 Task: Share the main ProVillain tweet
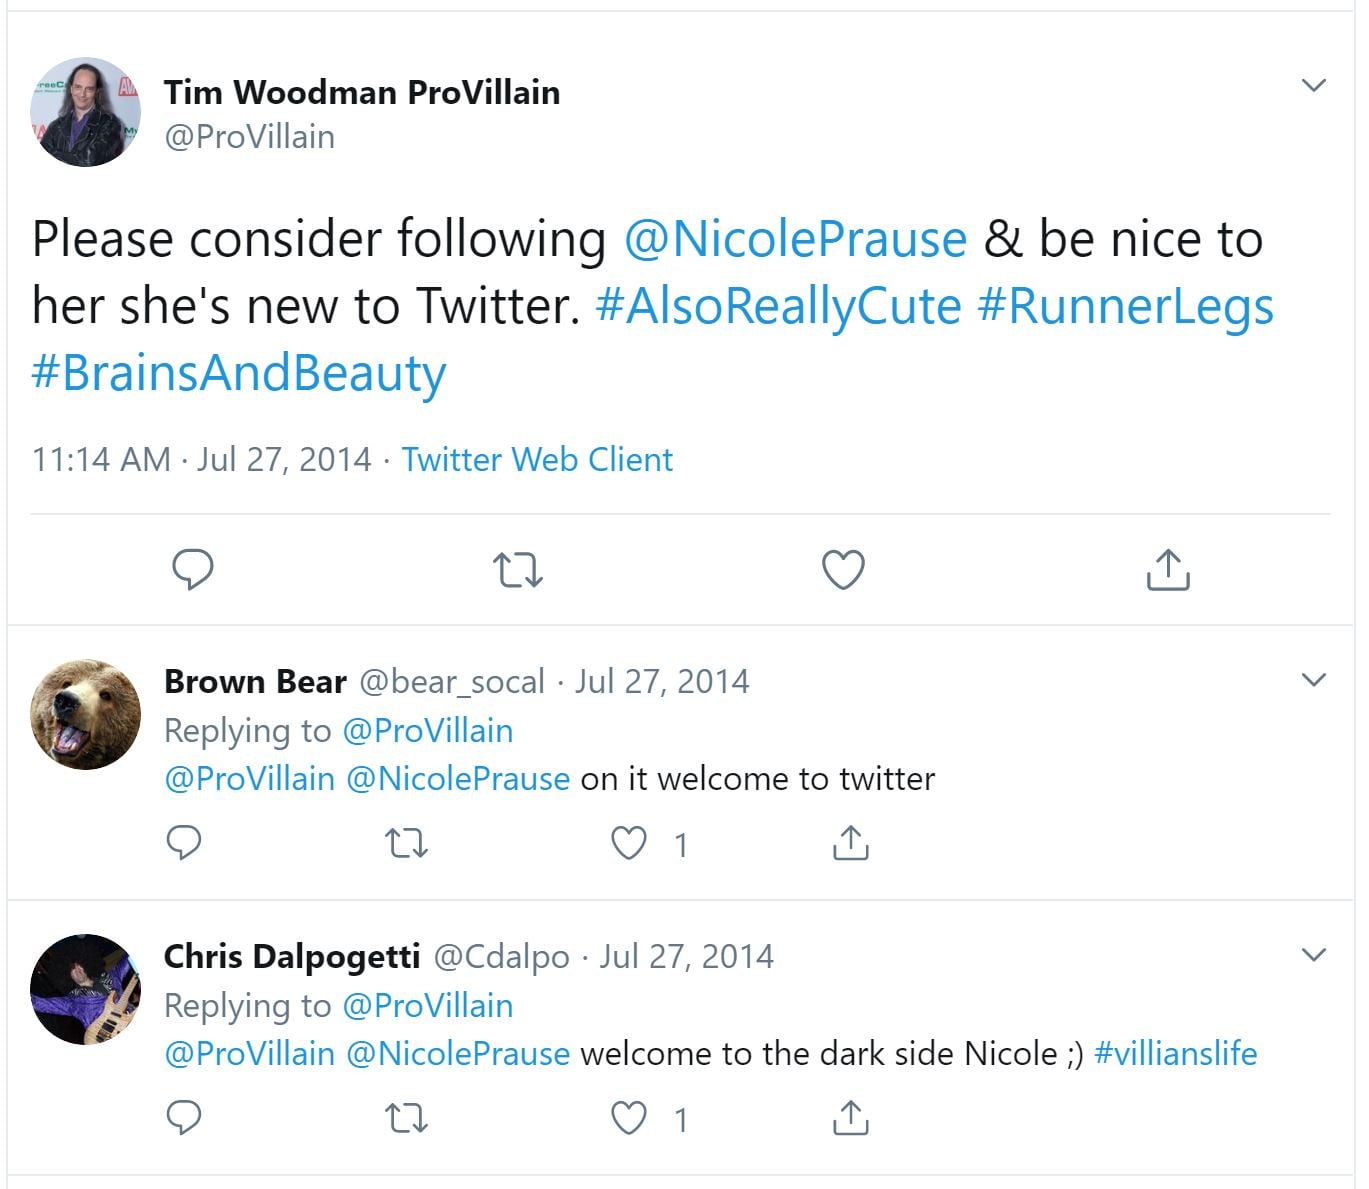[1167, 569]
